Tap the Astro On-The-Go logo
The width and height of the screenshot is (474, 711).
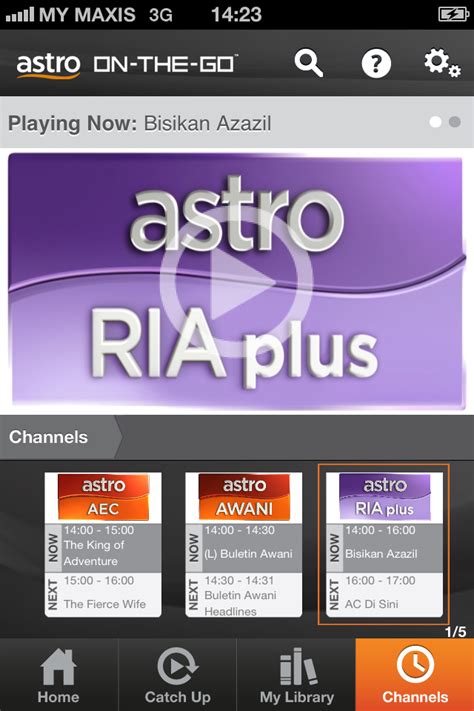coord(127,65)
